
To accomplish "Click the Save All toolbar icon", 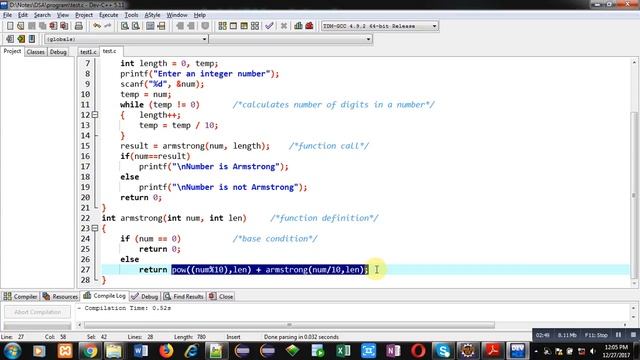I will (42, 26).
